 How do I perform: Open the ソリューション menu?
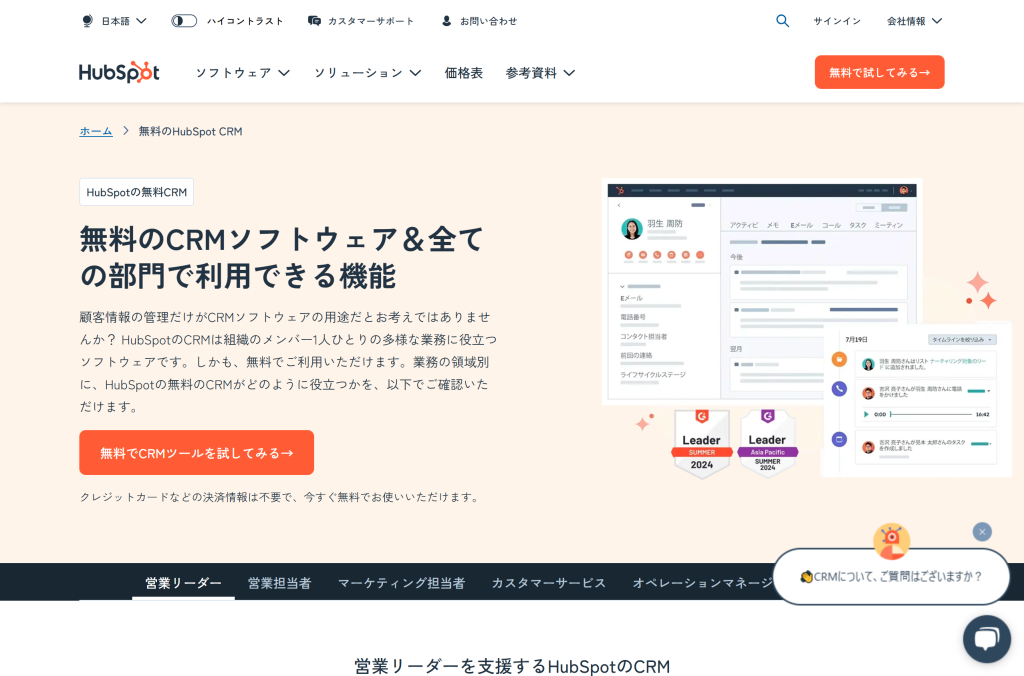tap(368, 73)
